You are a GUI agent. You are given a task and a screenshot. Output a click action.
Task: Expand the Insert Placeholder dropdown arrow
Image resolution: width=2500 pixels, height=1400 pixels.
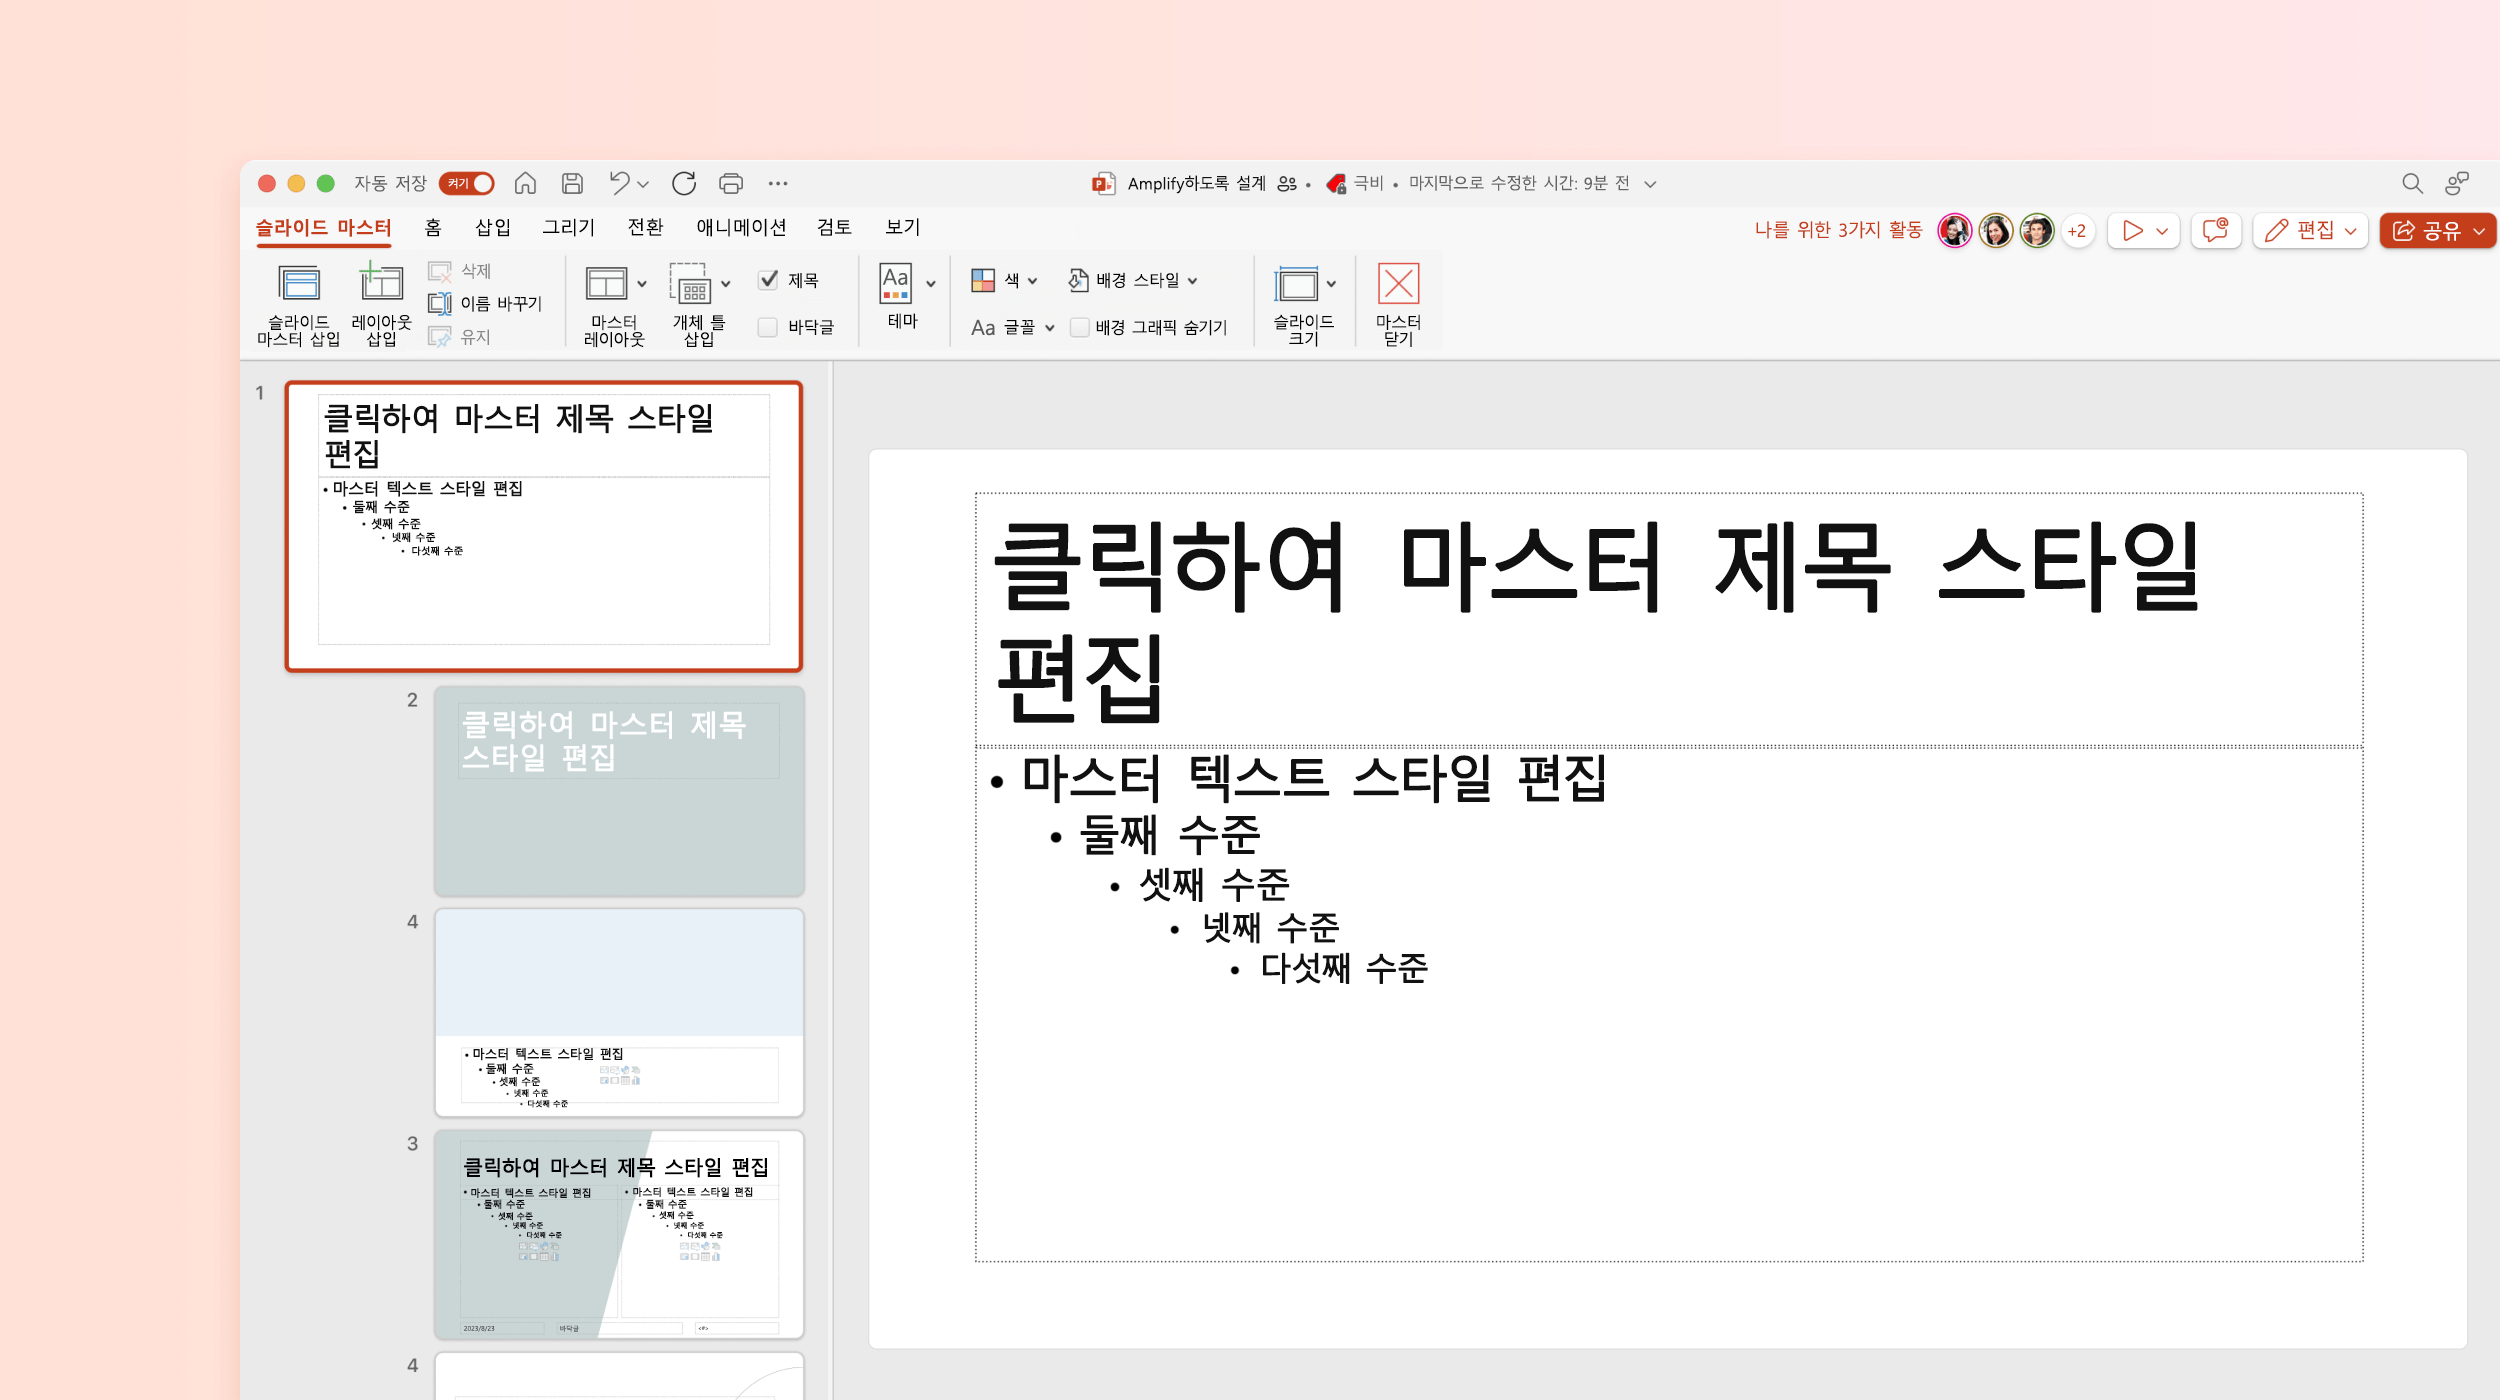pos(726,284)
